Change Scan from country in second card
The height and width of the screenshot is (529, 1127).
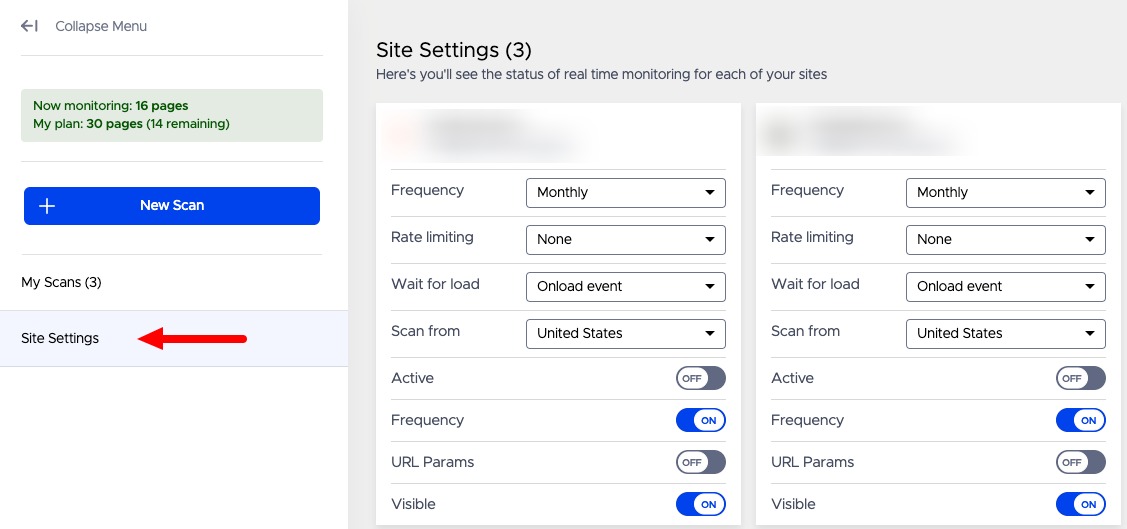click(x=1005, y=333)
